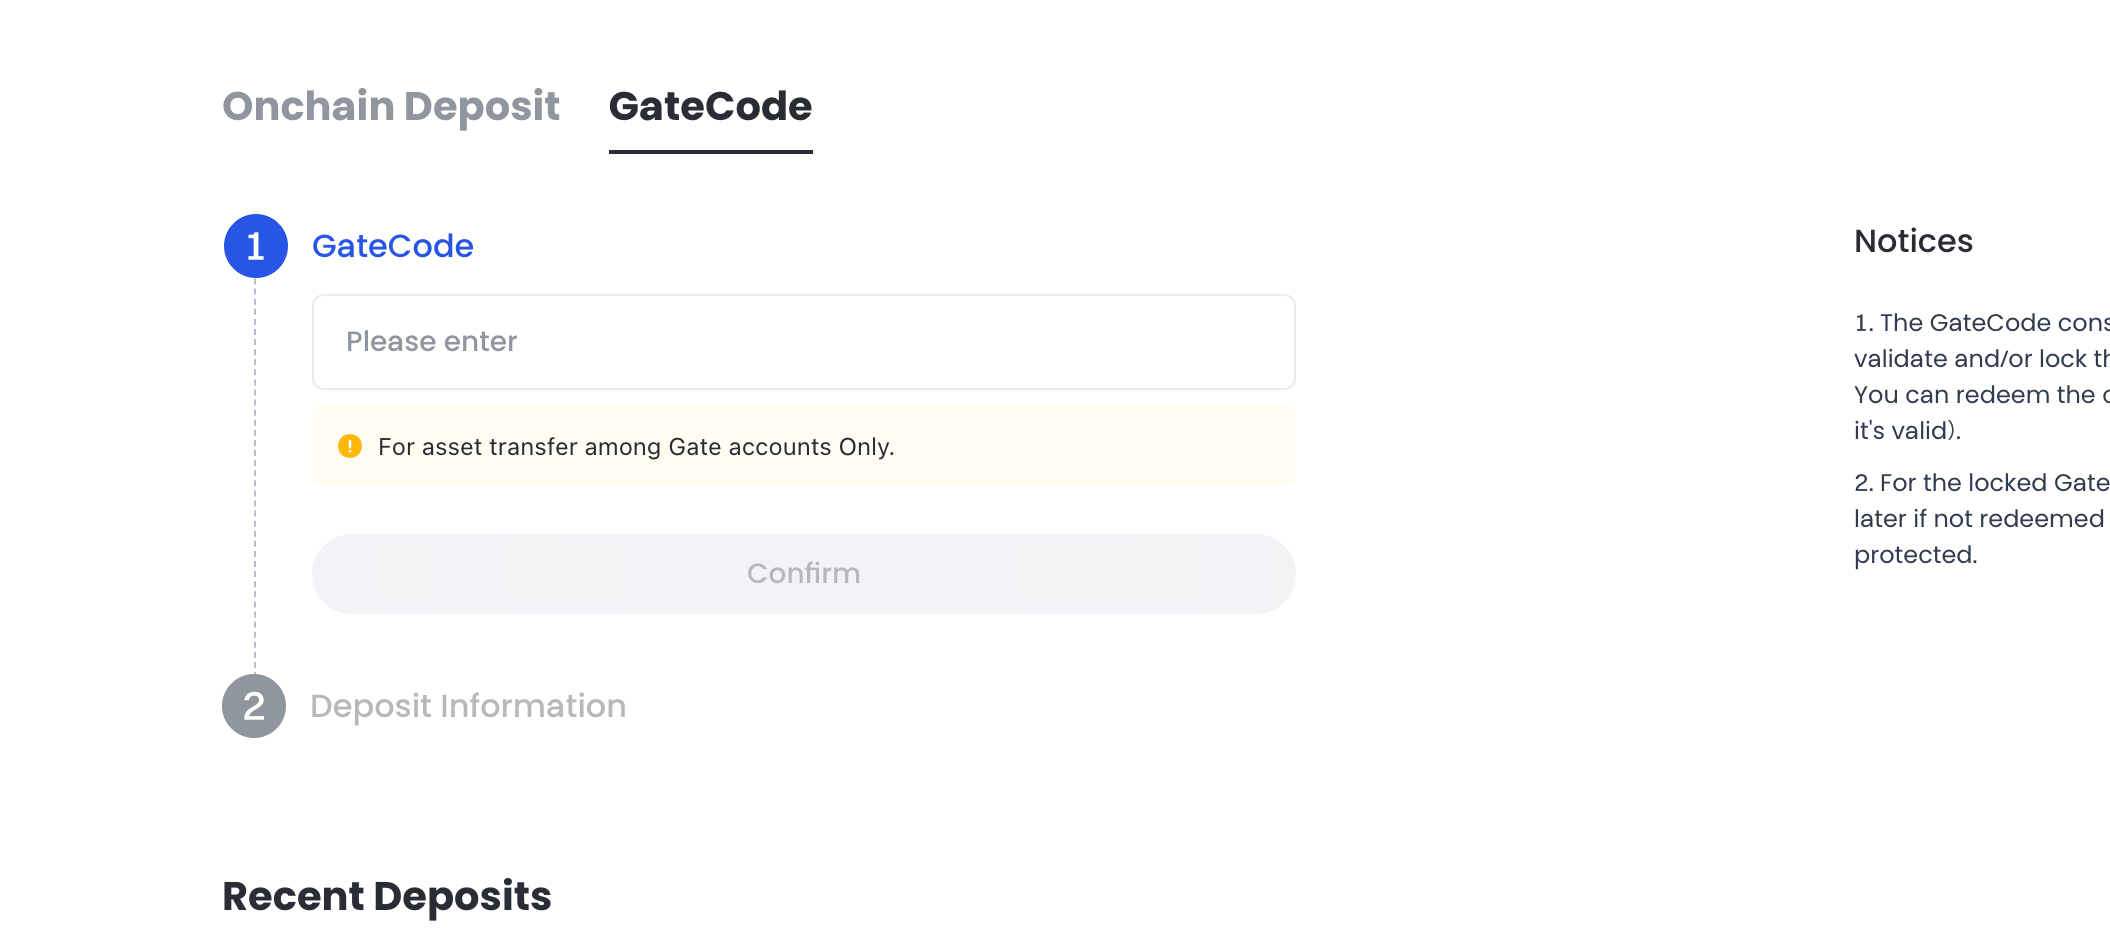This screenshot has height=938, width=2110.
Task: Click the Notices heading
Action: [x=1913, y=241]
